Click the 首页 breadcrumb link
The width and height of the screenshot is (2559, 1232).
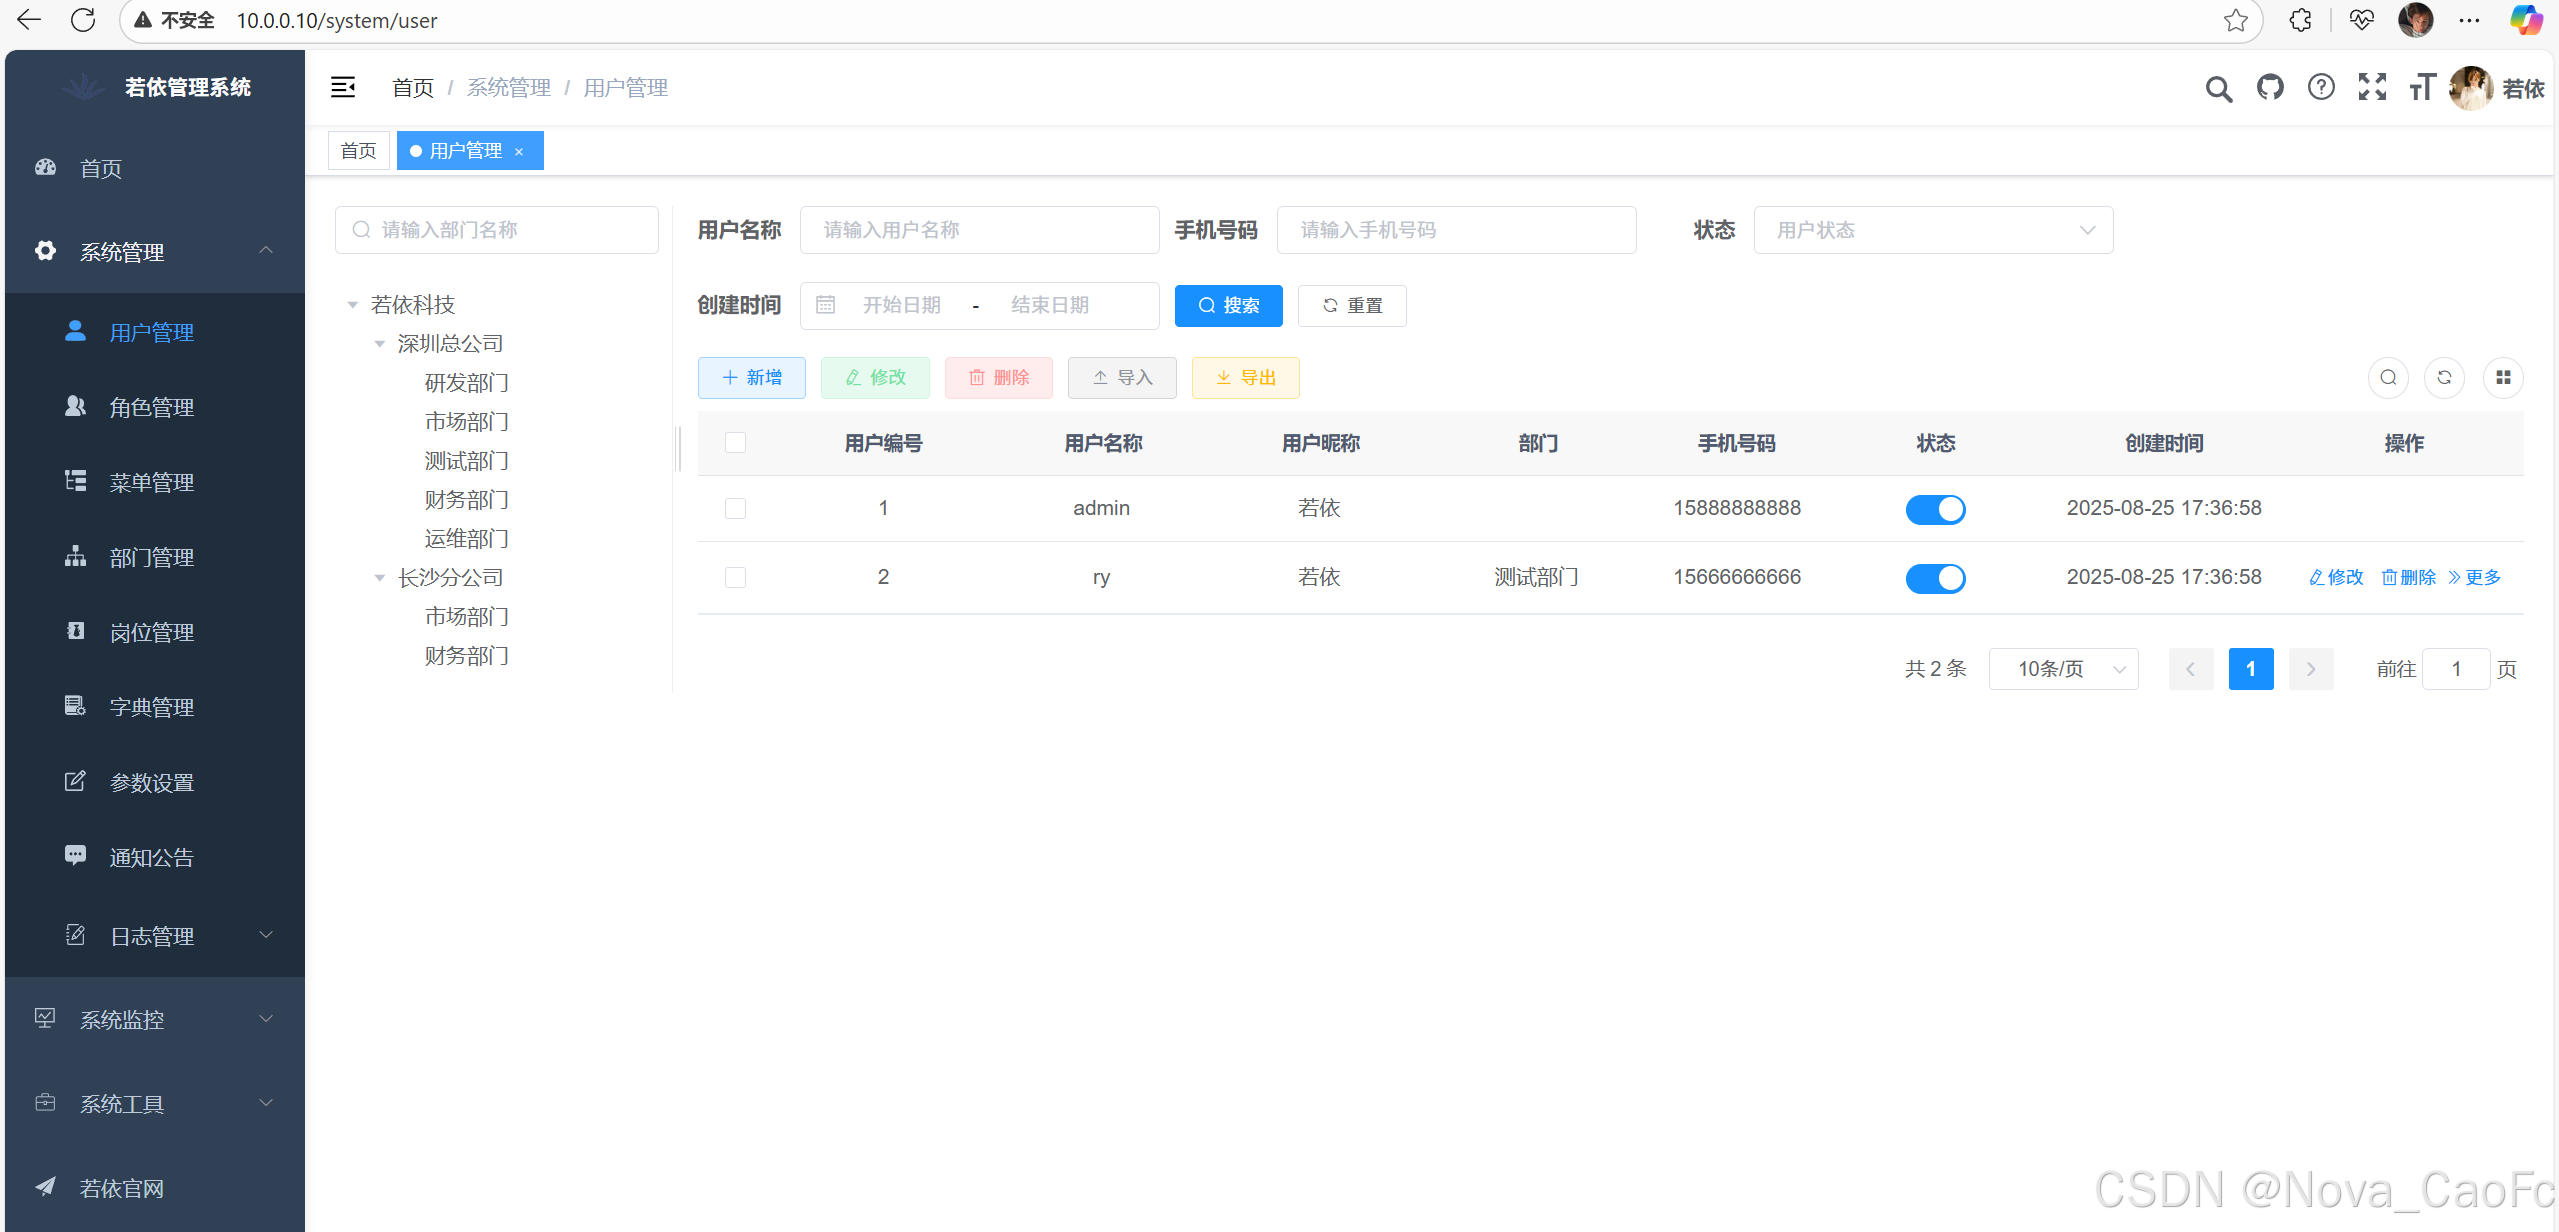coord(413,88)
